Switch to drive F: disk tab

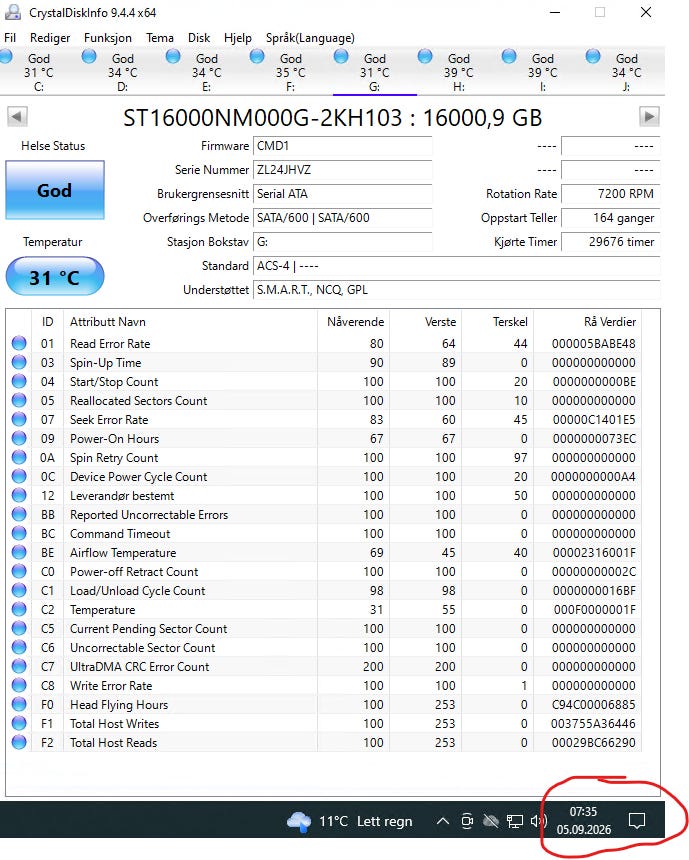[x=291, y=72]
